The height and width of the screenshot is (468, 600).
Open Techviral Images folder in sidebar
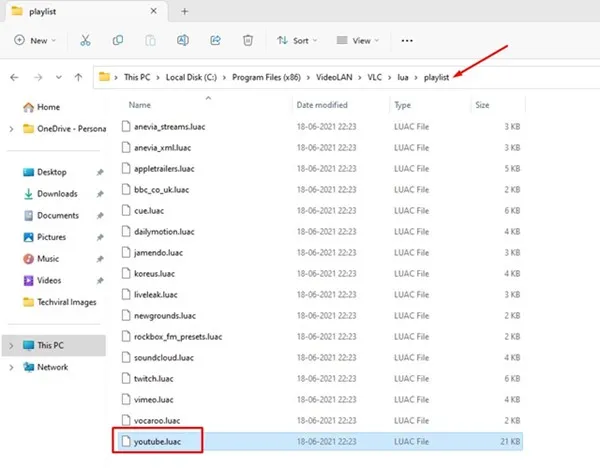click(x=60, y=302)
